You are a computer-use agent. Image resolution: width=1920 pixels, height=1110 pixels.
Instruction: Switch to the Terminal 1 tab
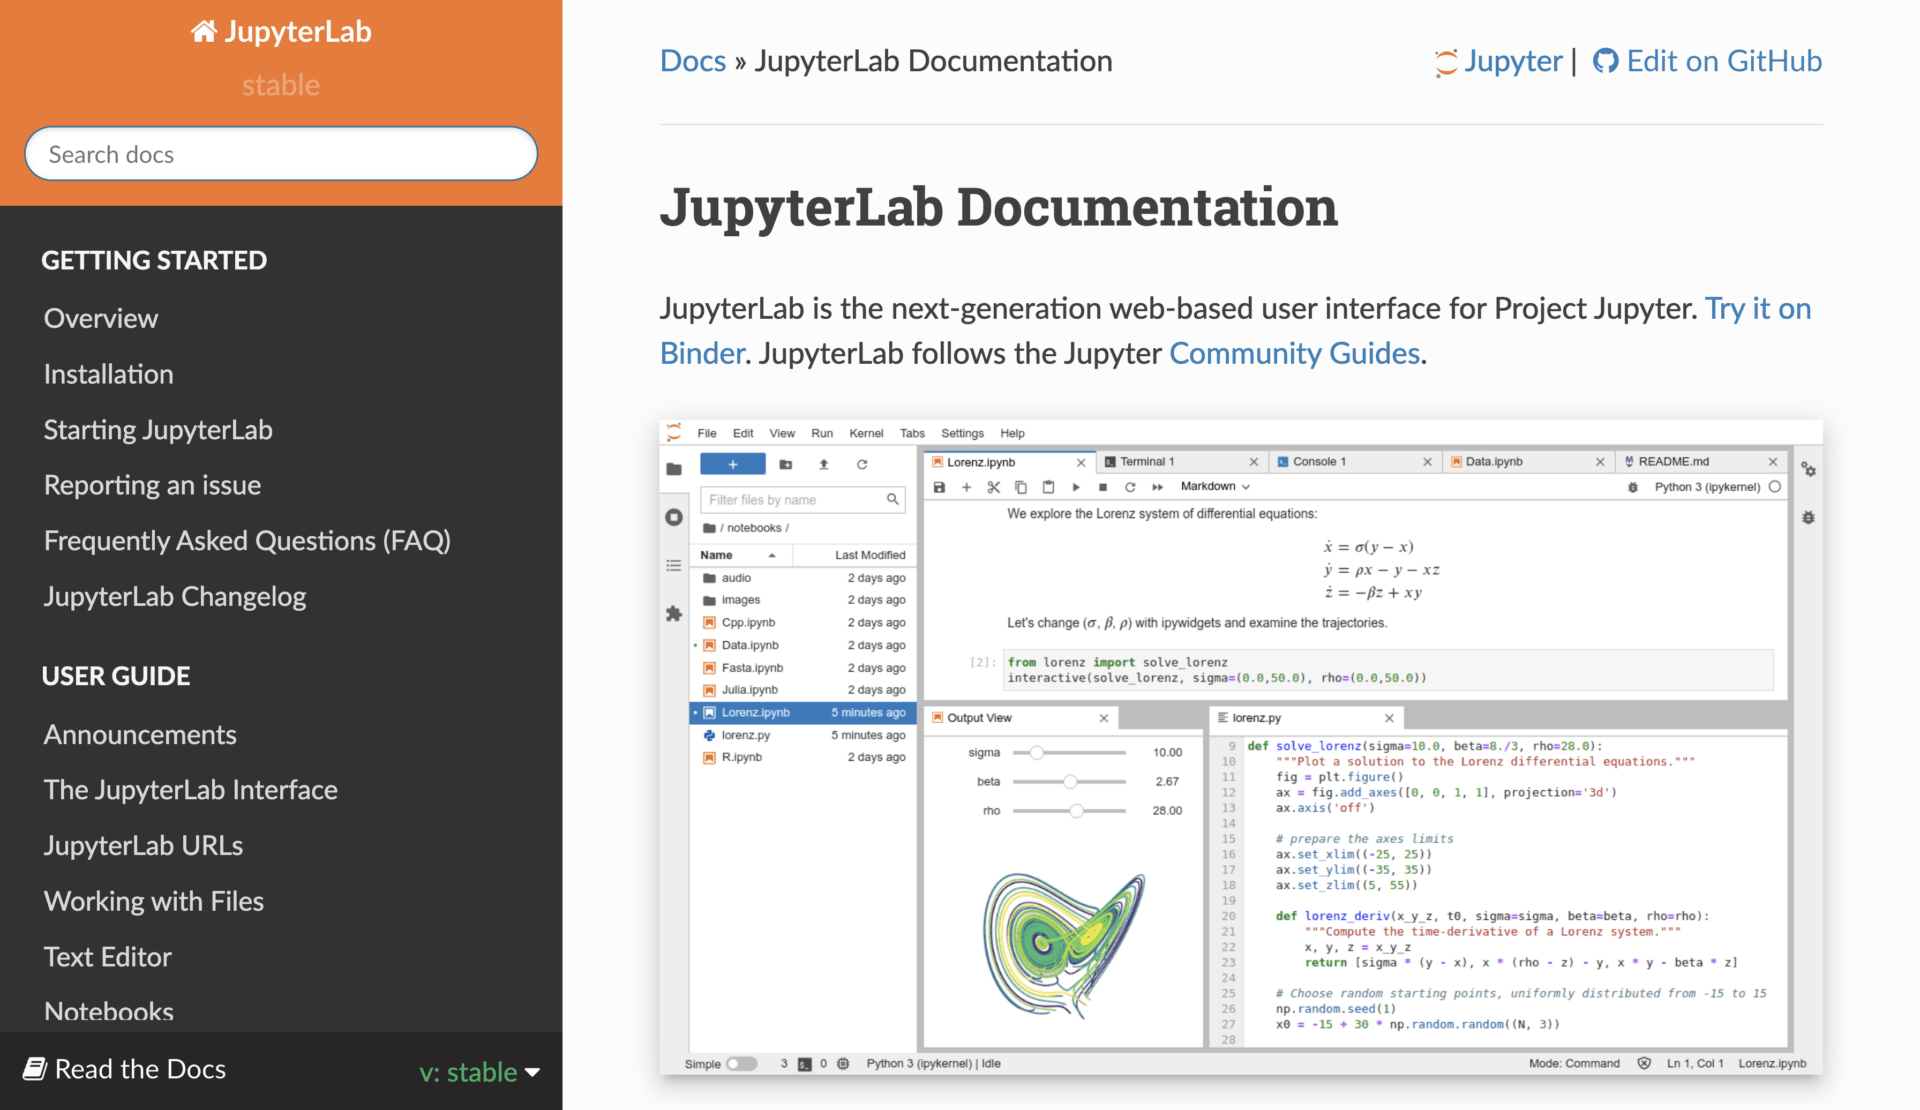click(x=1147, y=461)
